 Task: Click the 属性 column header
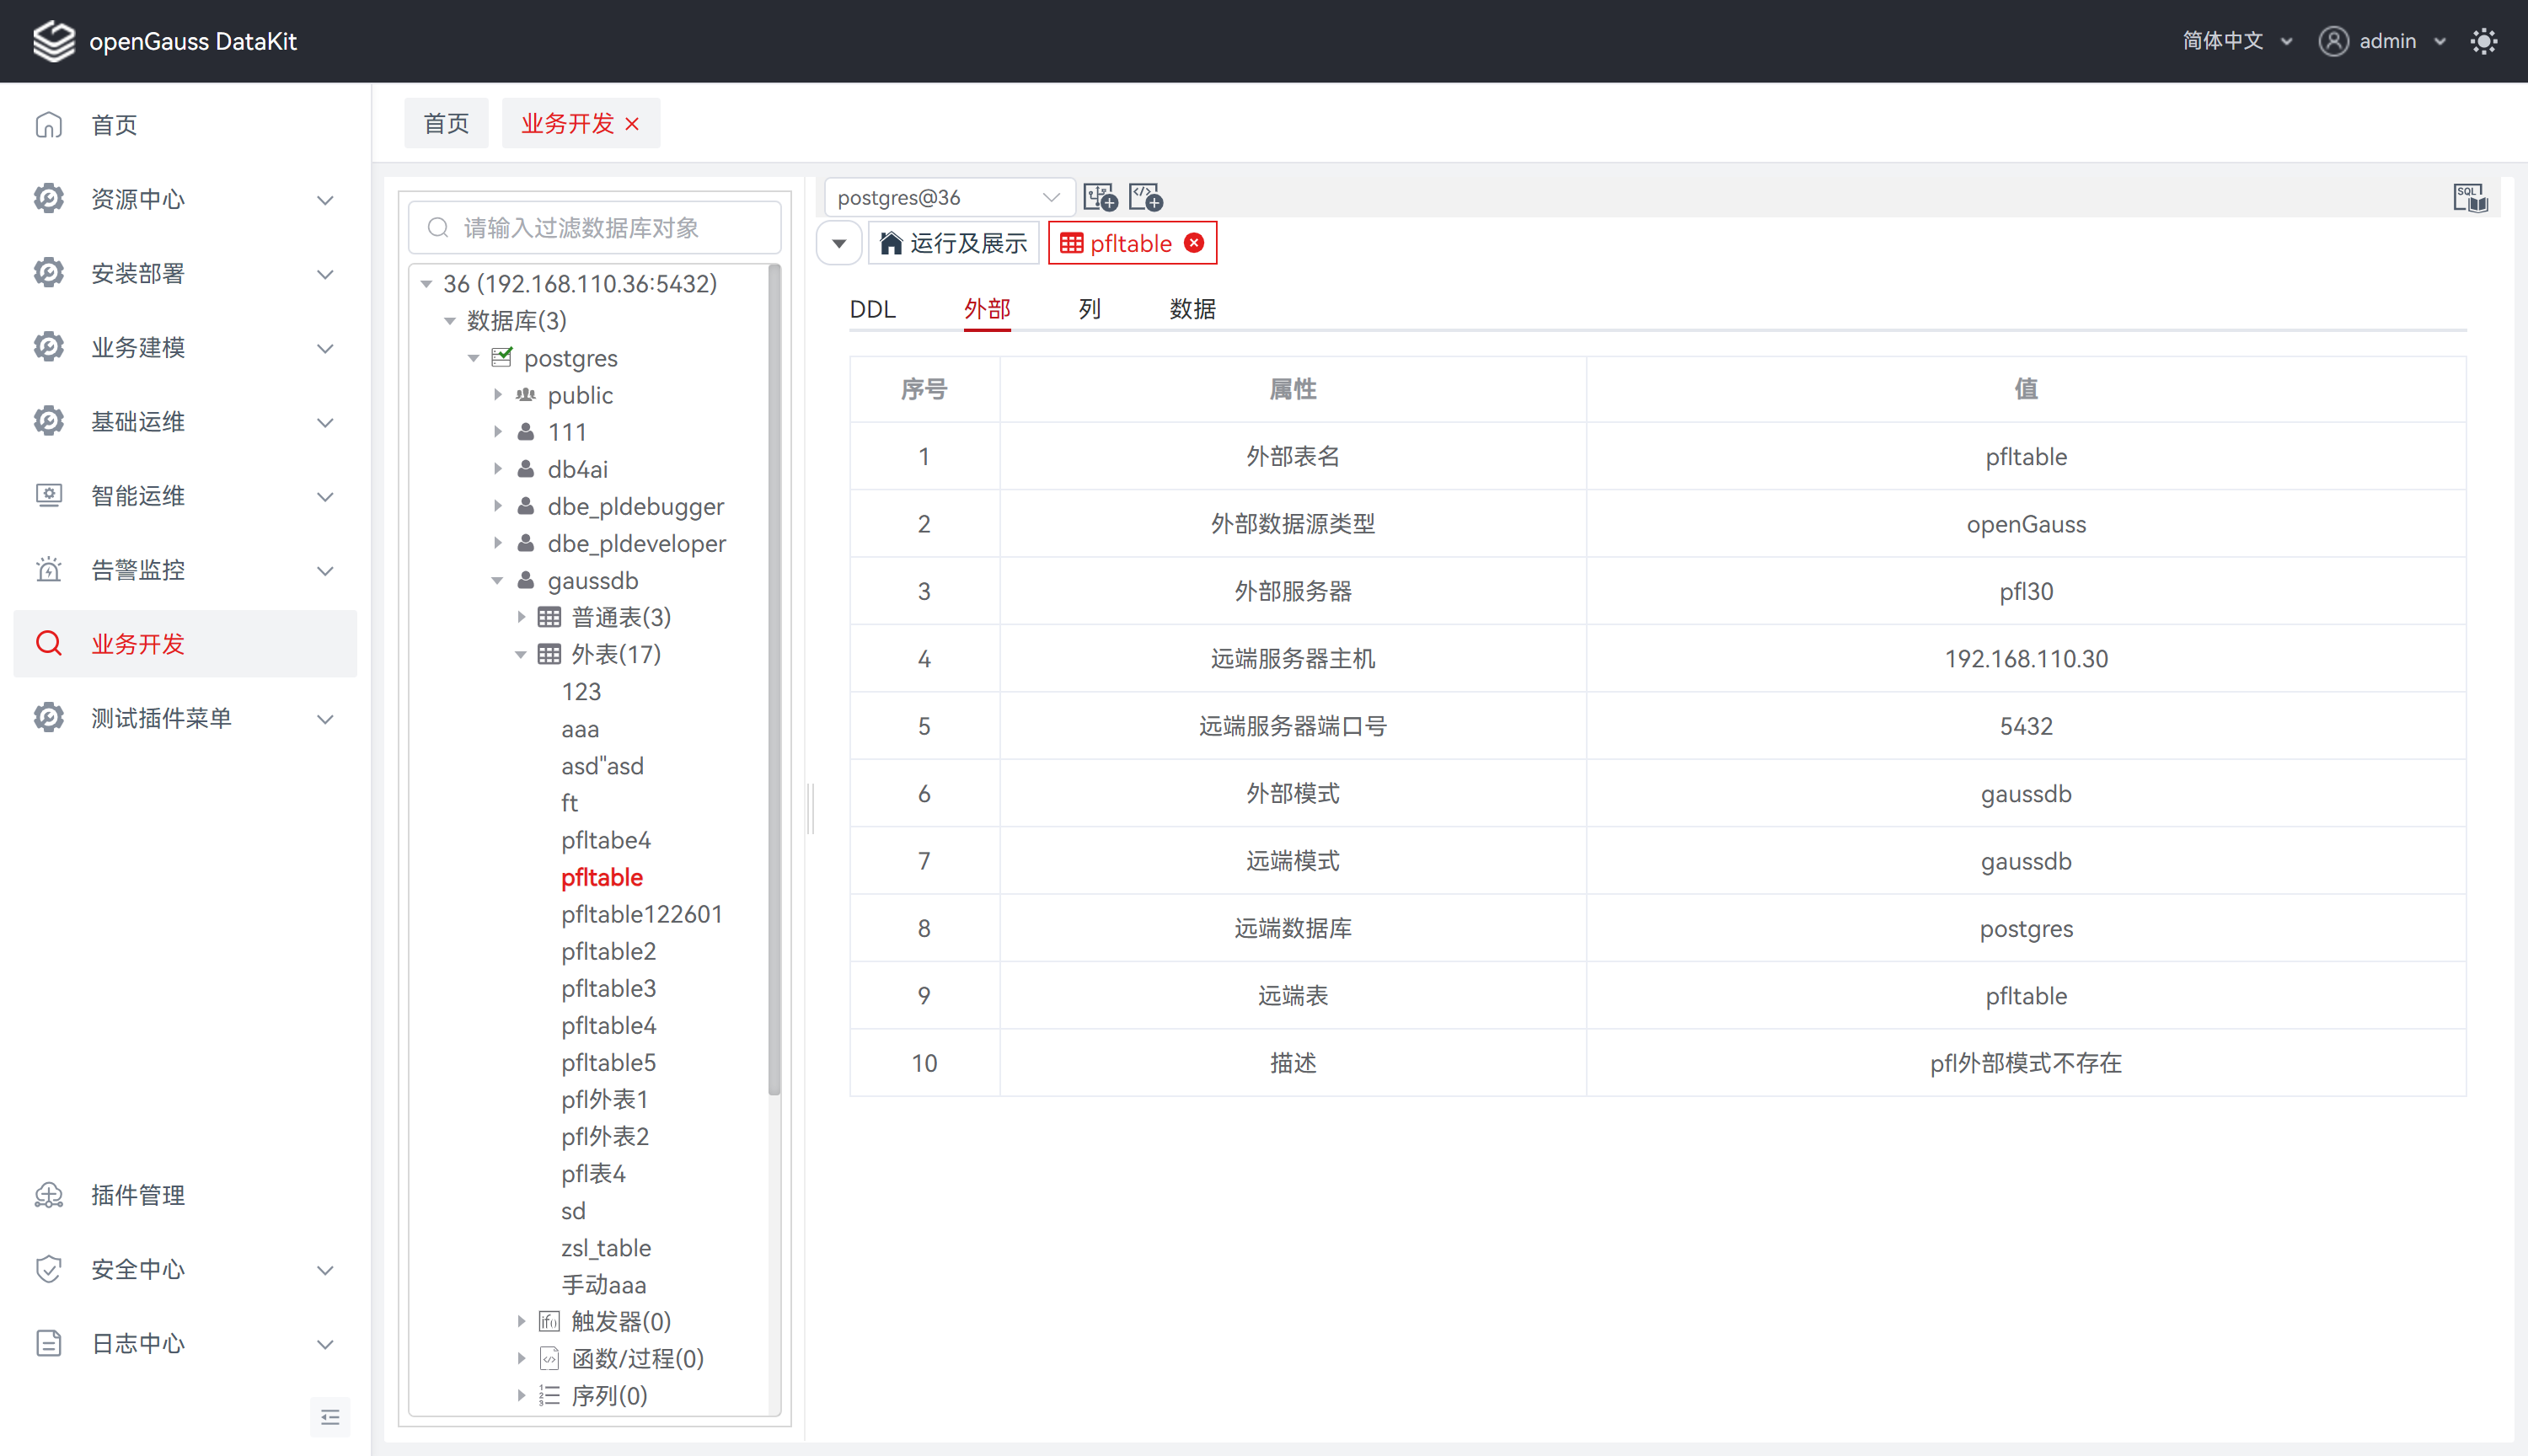click(1293, 389)
